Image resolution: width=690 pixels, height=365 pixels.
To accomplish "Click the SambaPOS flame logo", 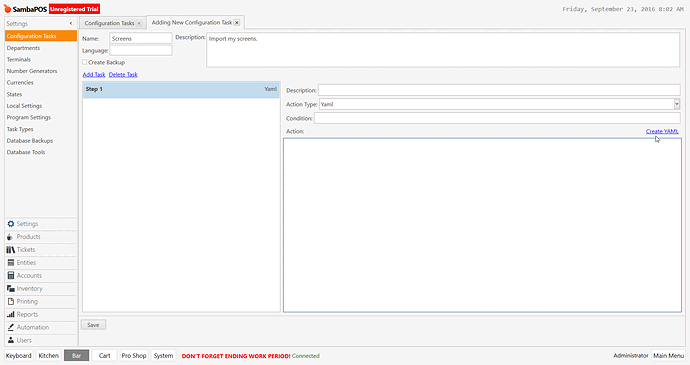I will point(7,9).
